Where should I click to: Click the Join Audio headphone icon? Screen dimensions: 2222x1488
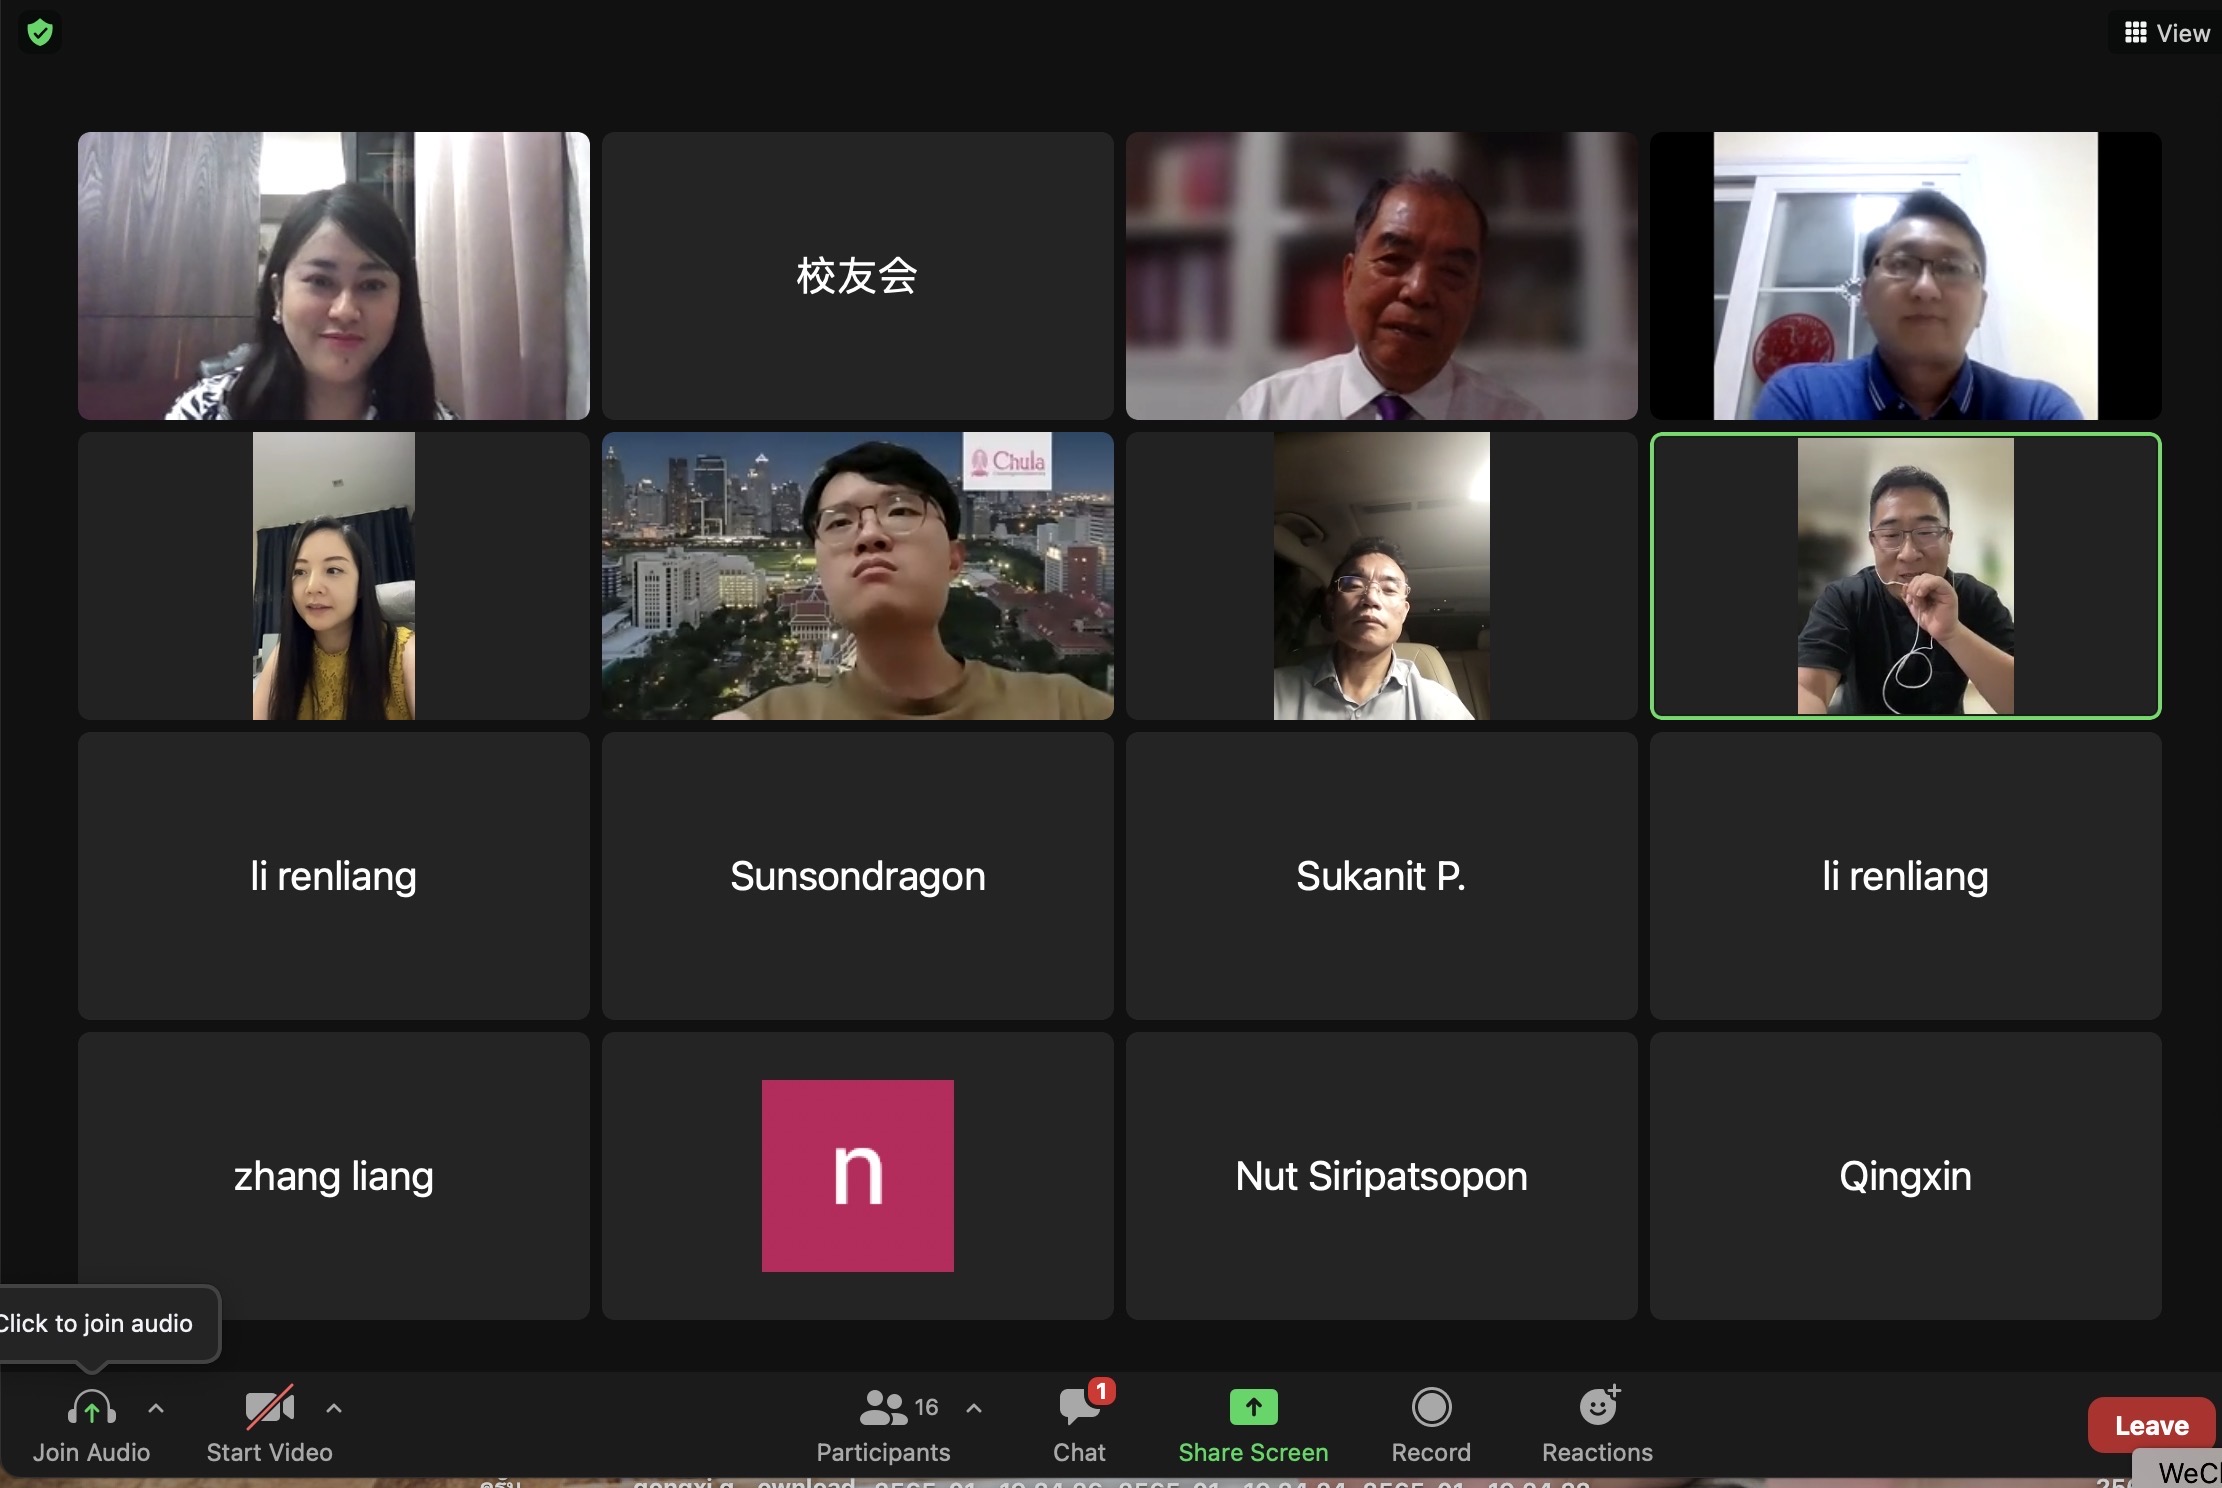pyautogui.click(x=91, y=1409)
